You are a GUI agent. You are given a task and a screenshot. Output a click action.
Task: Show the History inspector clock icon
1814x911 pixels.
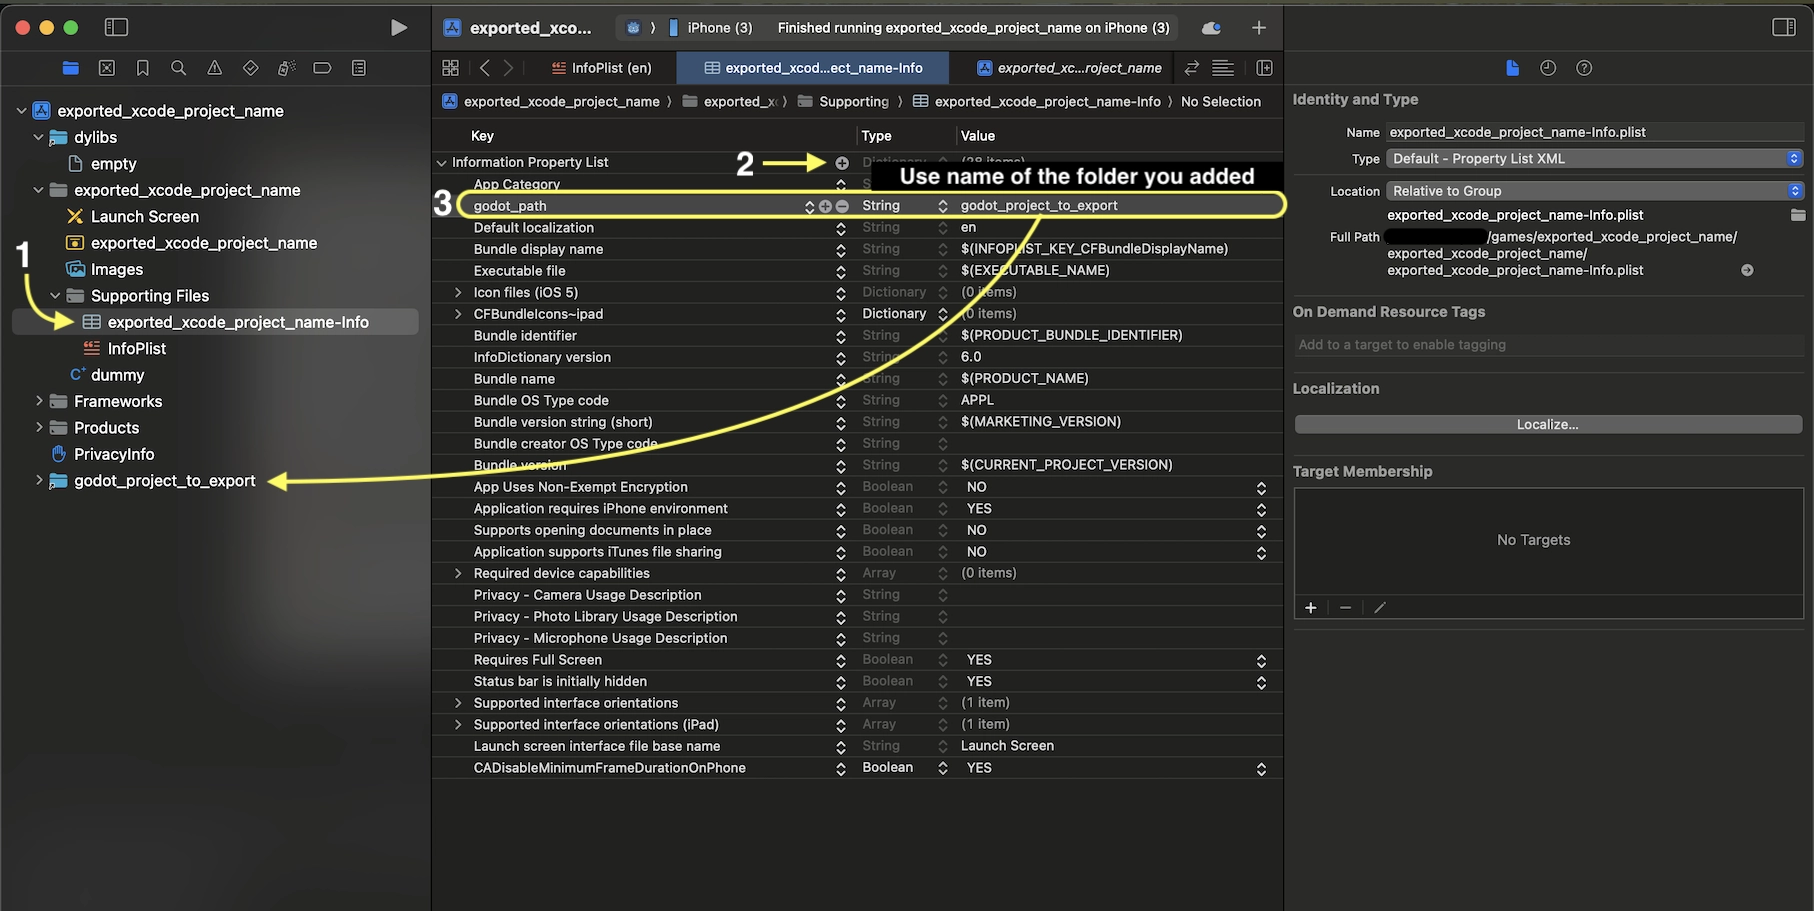(1547, 68)
